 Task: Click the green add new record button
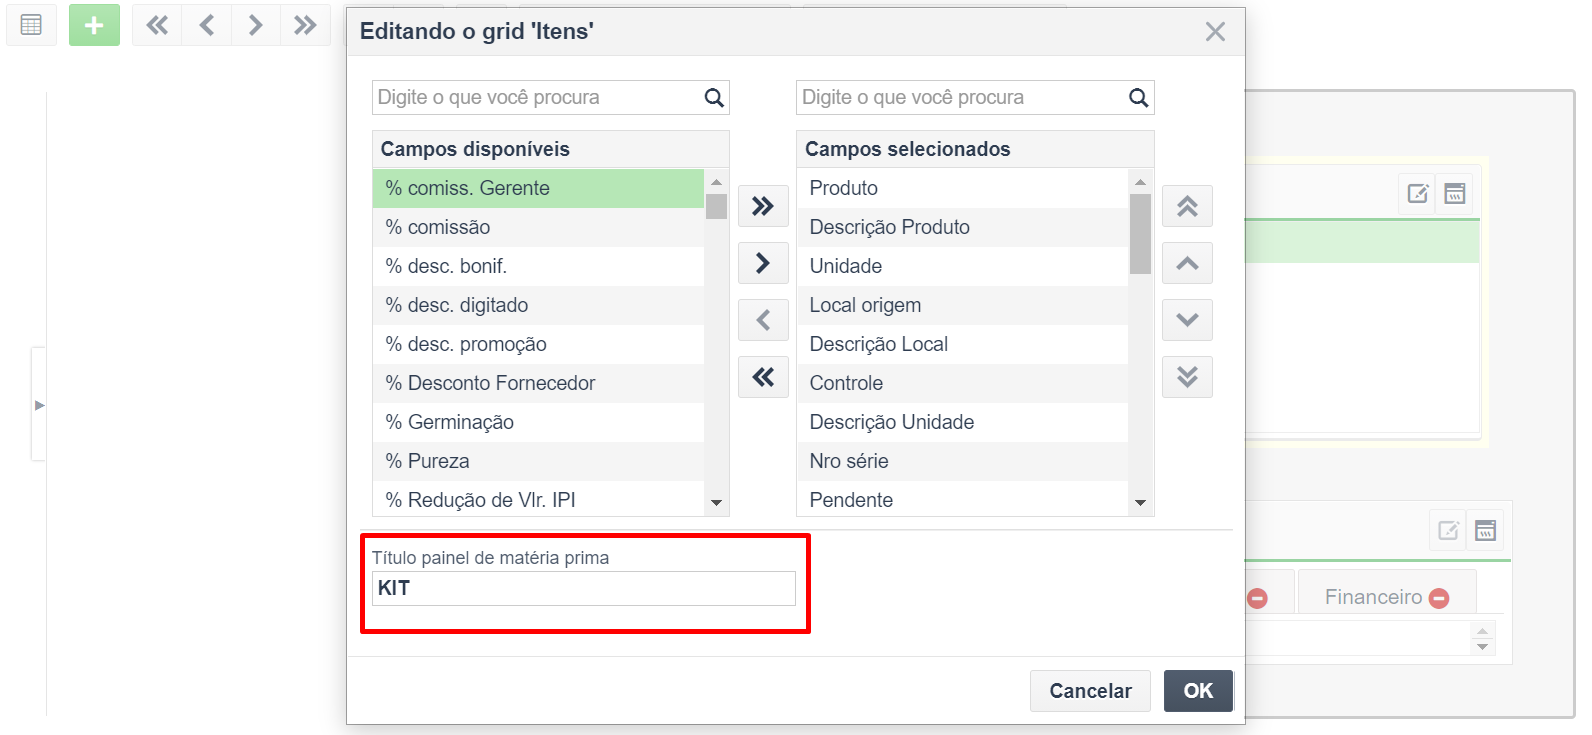click(x=94, y=25)
